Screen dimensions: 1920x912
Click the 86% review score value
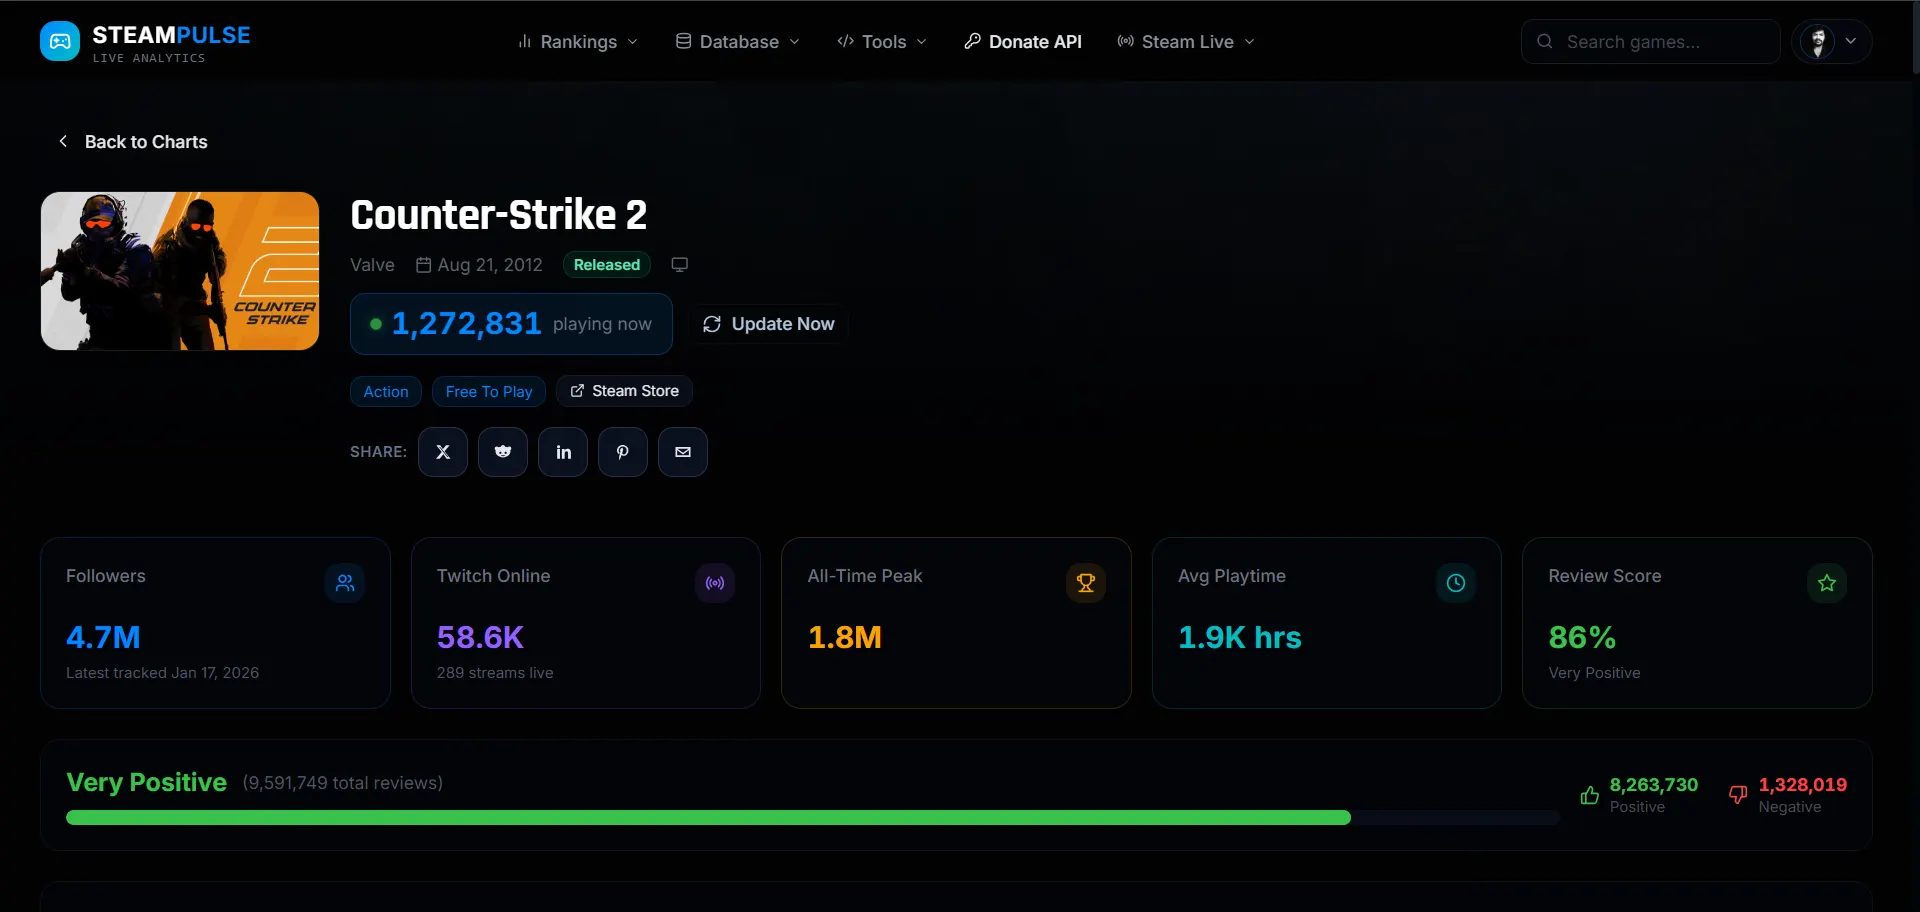(x=1582, y=637)
